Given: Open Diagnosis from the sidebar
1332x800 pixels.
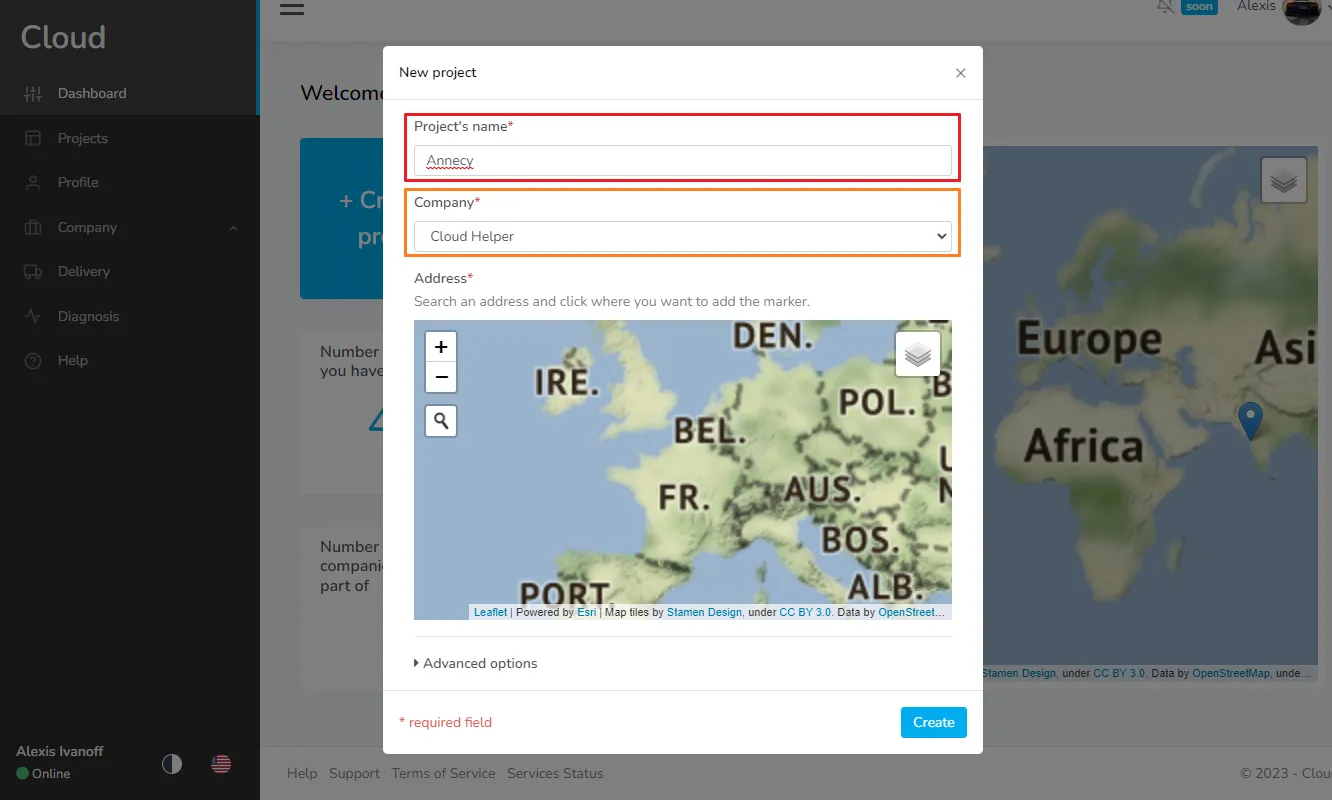Looking at the screenshot, I should click(88, 316).
